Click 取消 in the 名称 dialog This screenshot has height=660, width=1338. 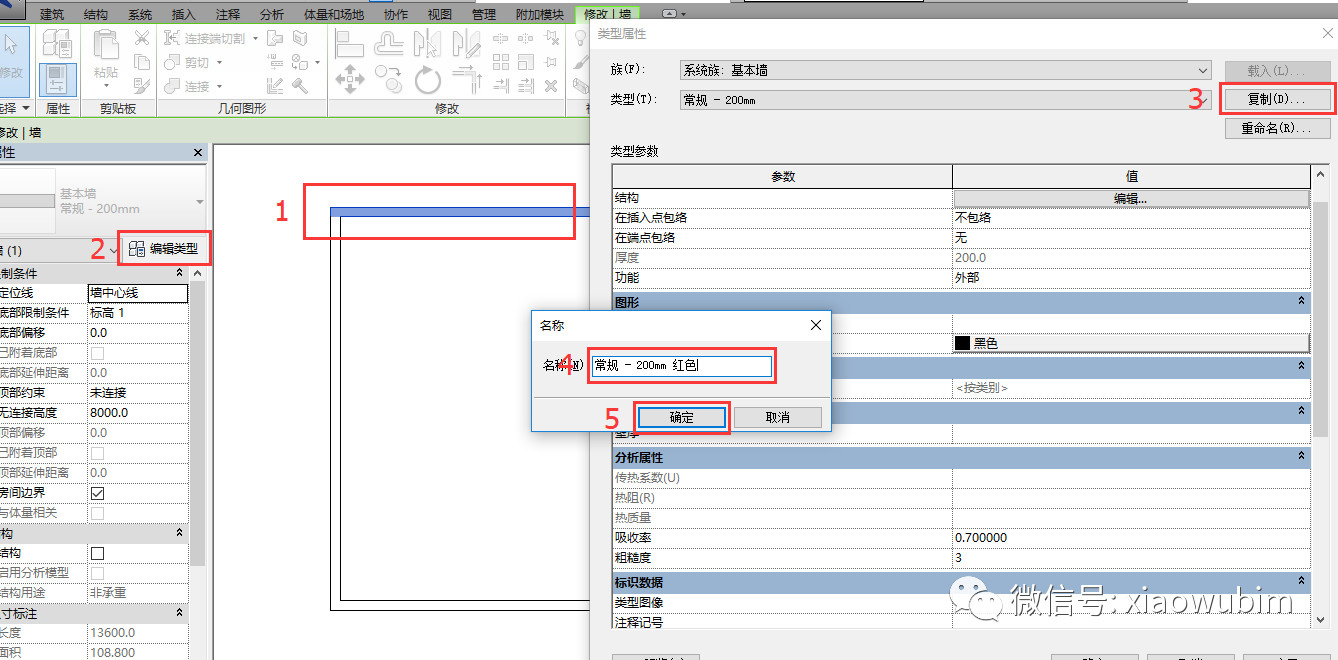coord(778,417)
